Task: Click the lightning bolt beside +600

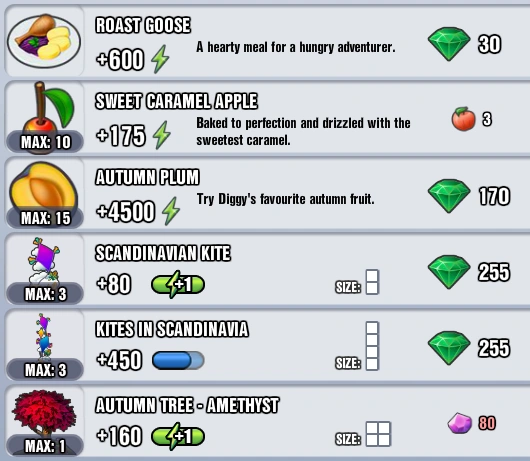Action: tap(160, 59)
